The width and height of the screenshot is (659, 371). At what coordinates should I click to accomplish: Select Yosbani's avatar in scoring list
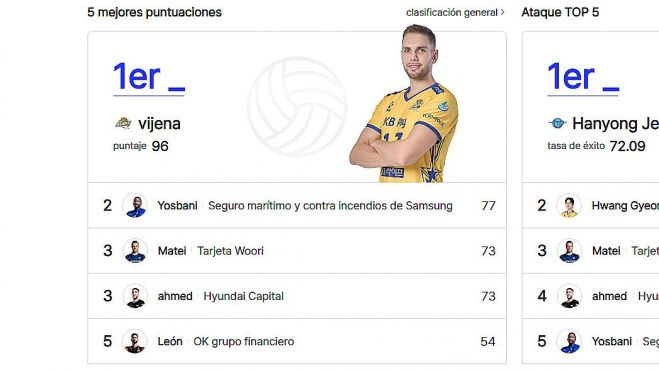[135, 206]
